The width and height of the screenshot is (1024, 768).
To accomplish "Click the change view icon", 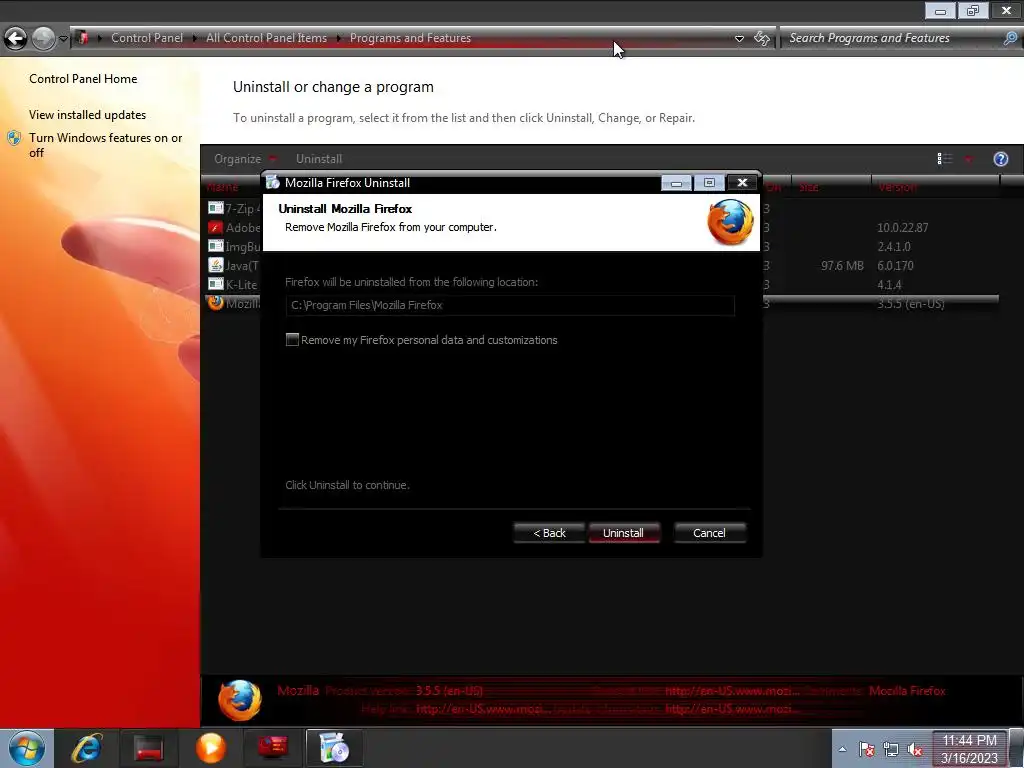I will pos(944,159).
